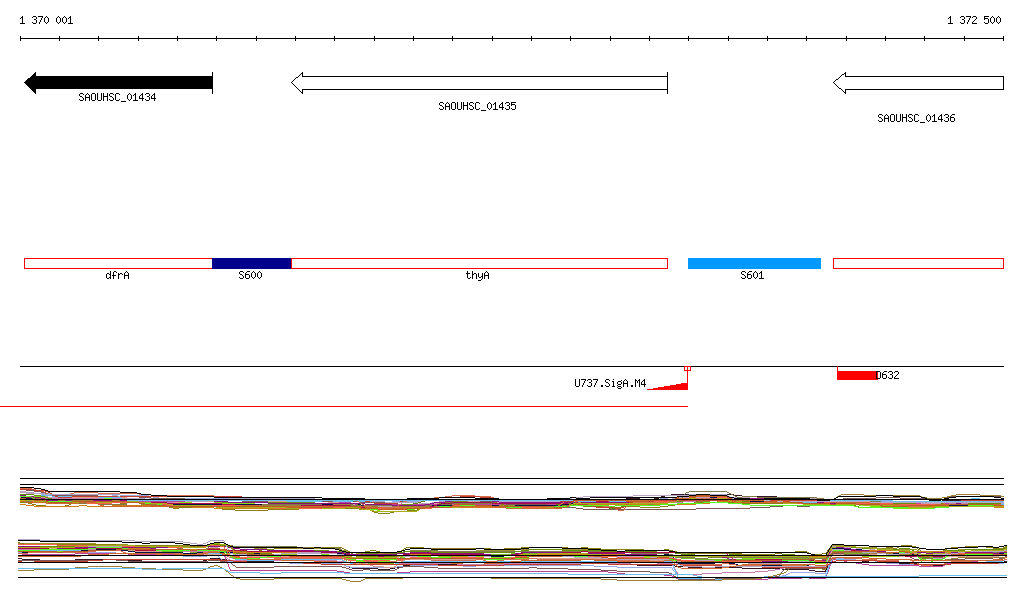This screenshot has height=611, width=1024.
Task: Click the dfrA label
Action: (x=118, y=275)
